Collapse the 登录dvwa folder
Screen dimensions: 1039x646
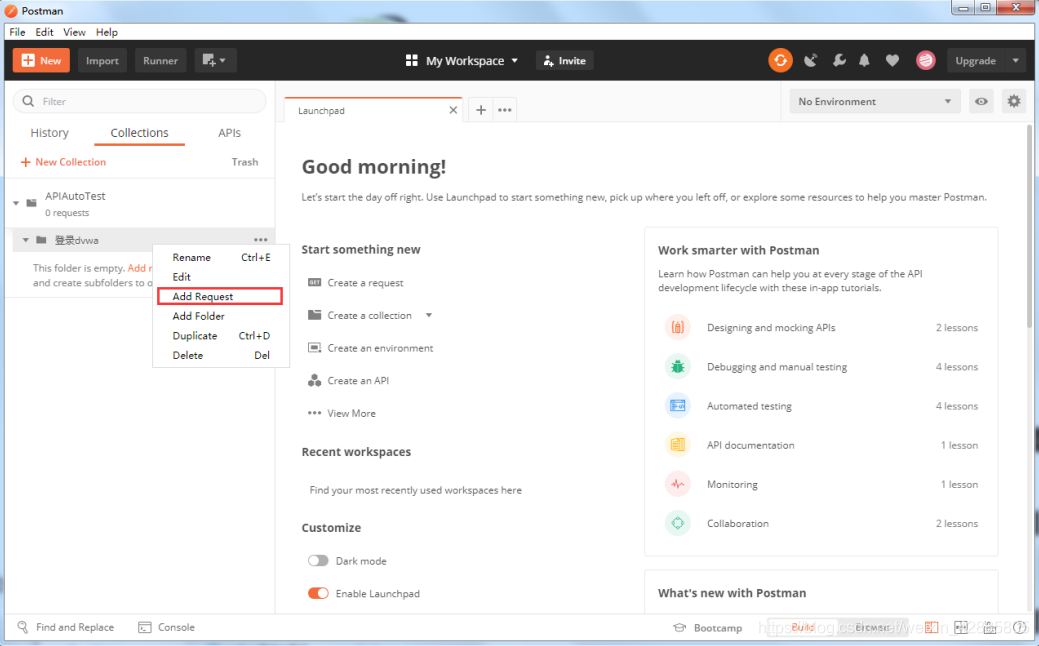[25, 240]
